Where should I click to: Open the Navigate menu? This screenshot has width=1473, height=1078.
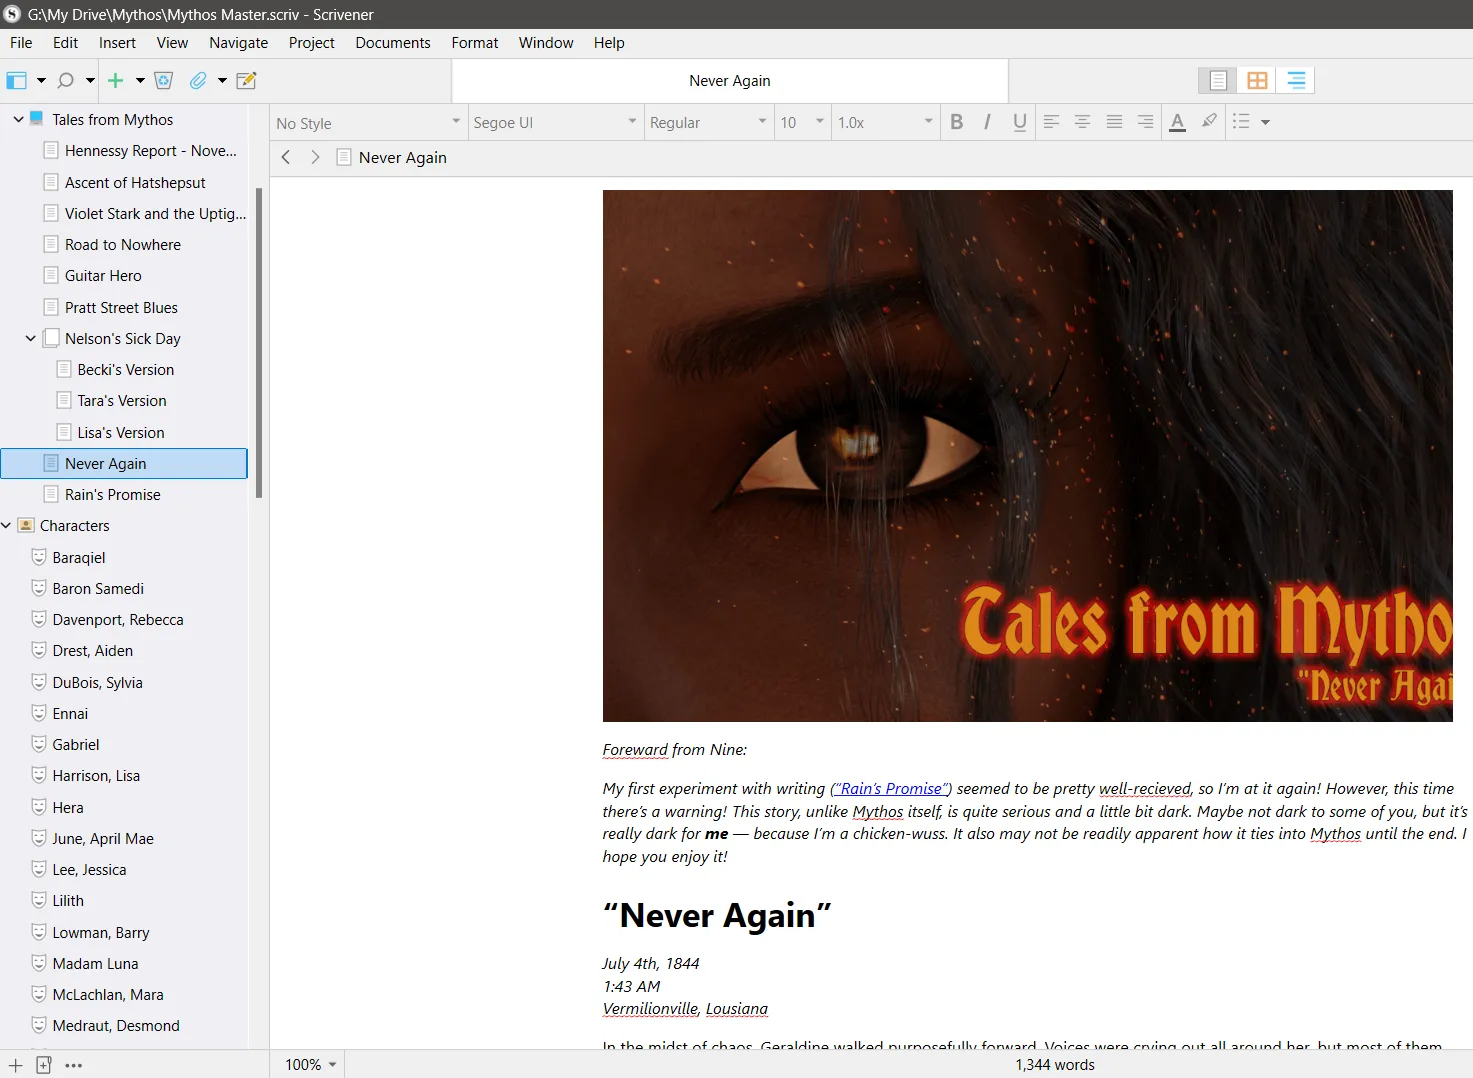pos(239,43)
